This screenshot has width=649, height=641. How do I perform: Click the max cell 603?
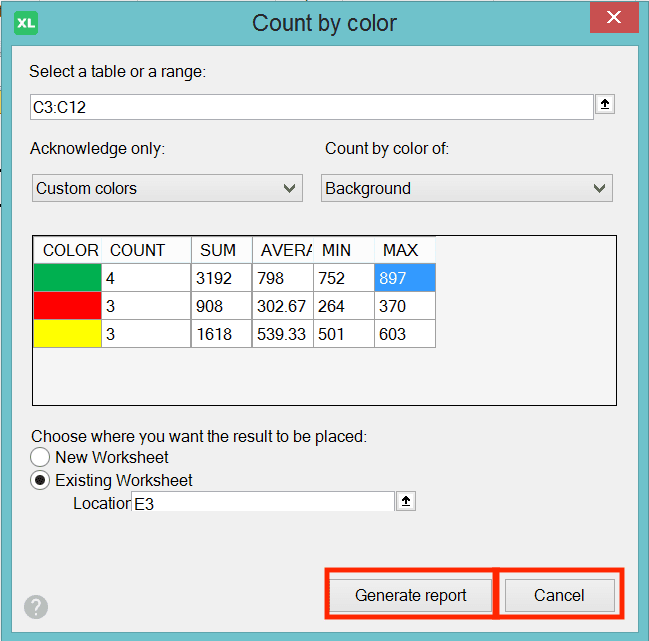click(x=405, y=334)
